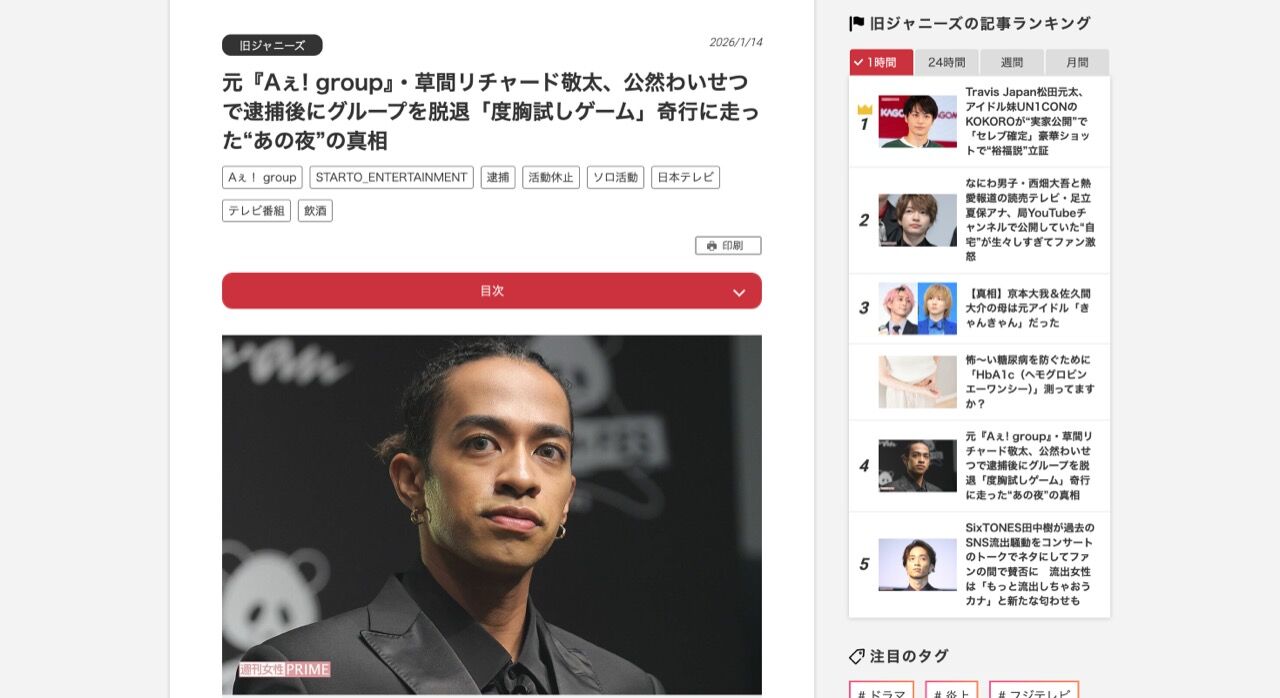Viewport: 1280px width, 698px height.
Task: Click the 飲酒 tag
Action: click(315, 210)
